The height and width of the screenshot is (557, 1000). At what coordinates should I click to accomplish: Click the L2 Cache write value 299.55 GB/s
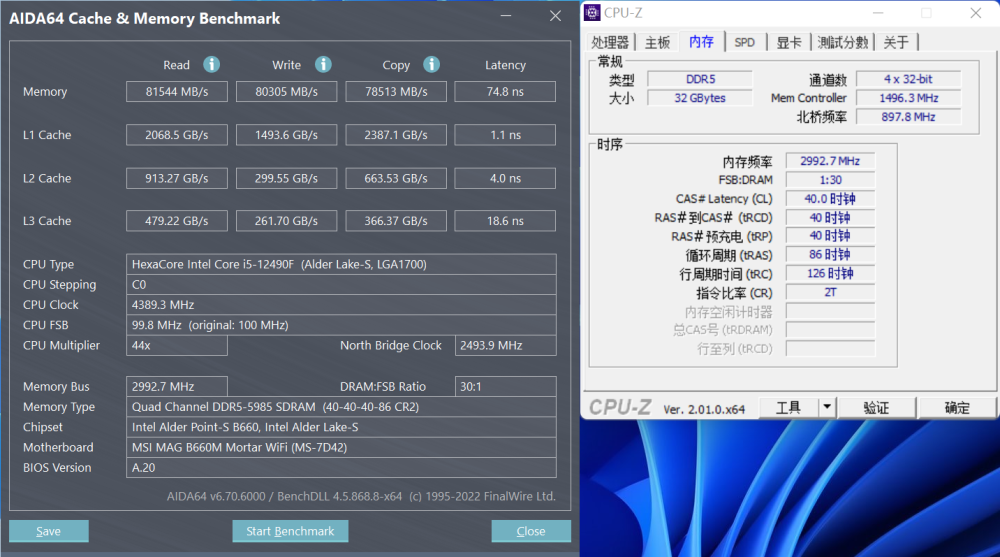(286, 178)
